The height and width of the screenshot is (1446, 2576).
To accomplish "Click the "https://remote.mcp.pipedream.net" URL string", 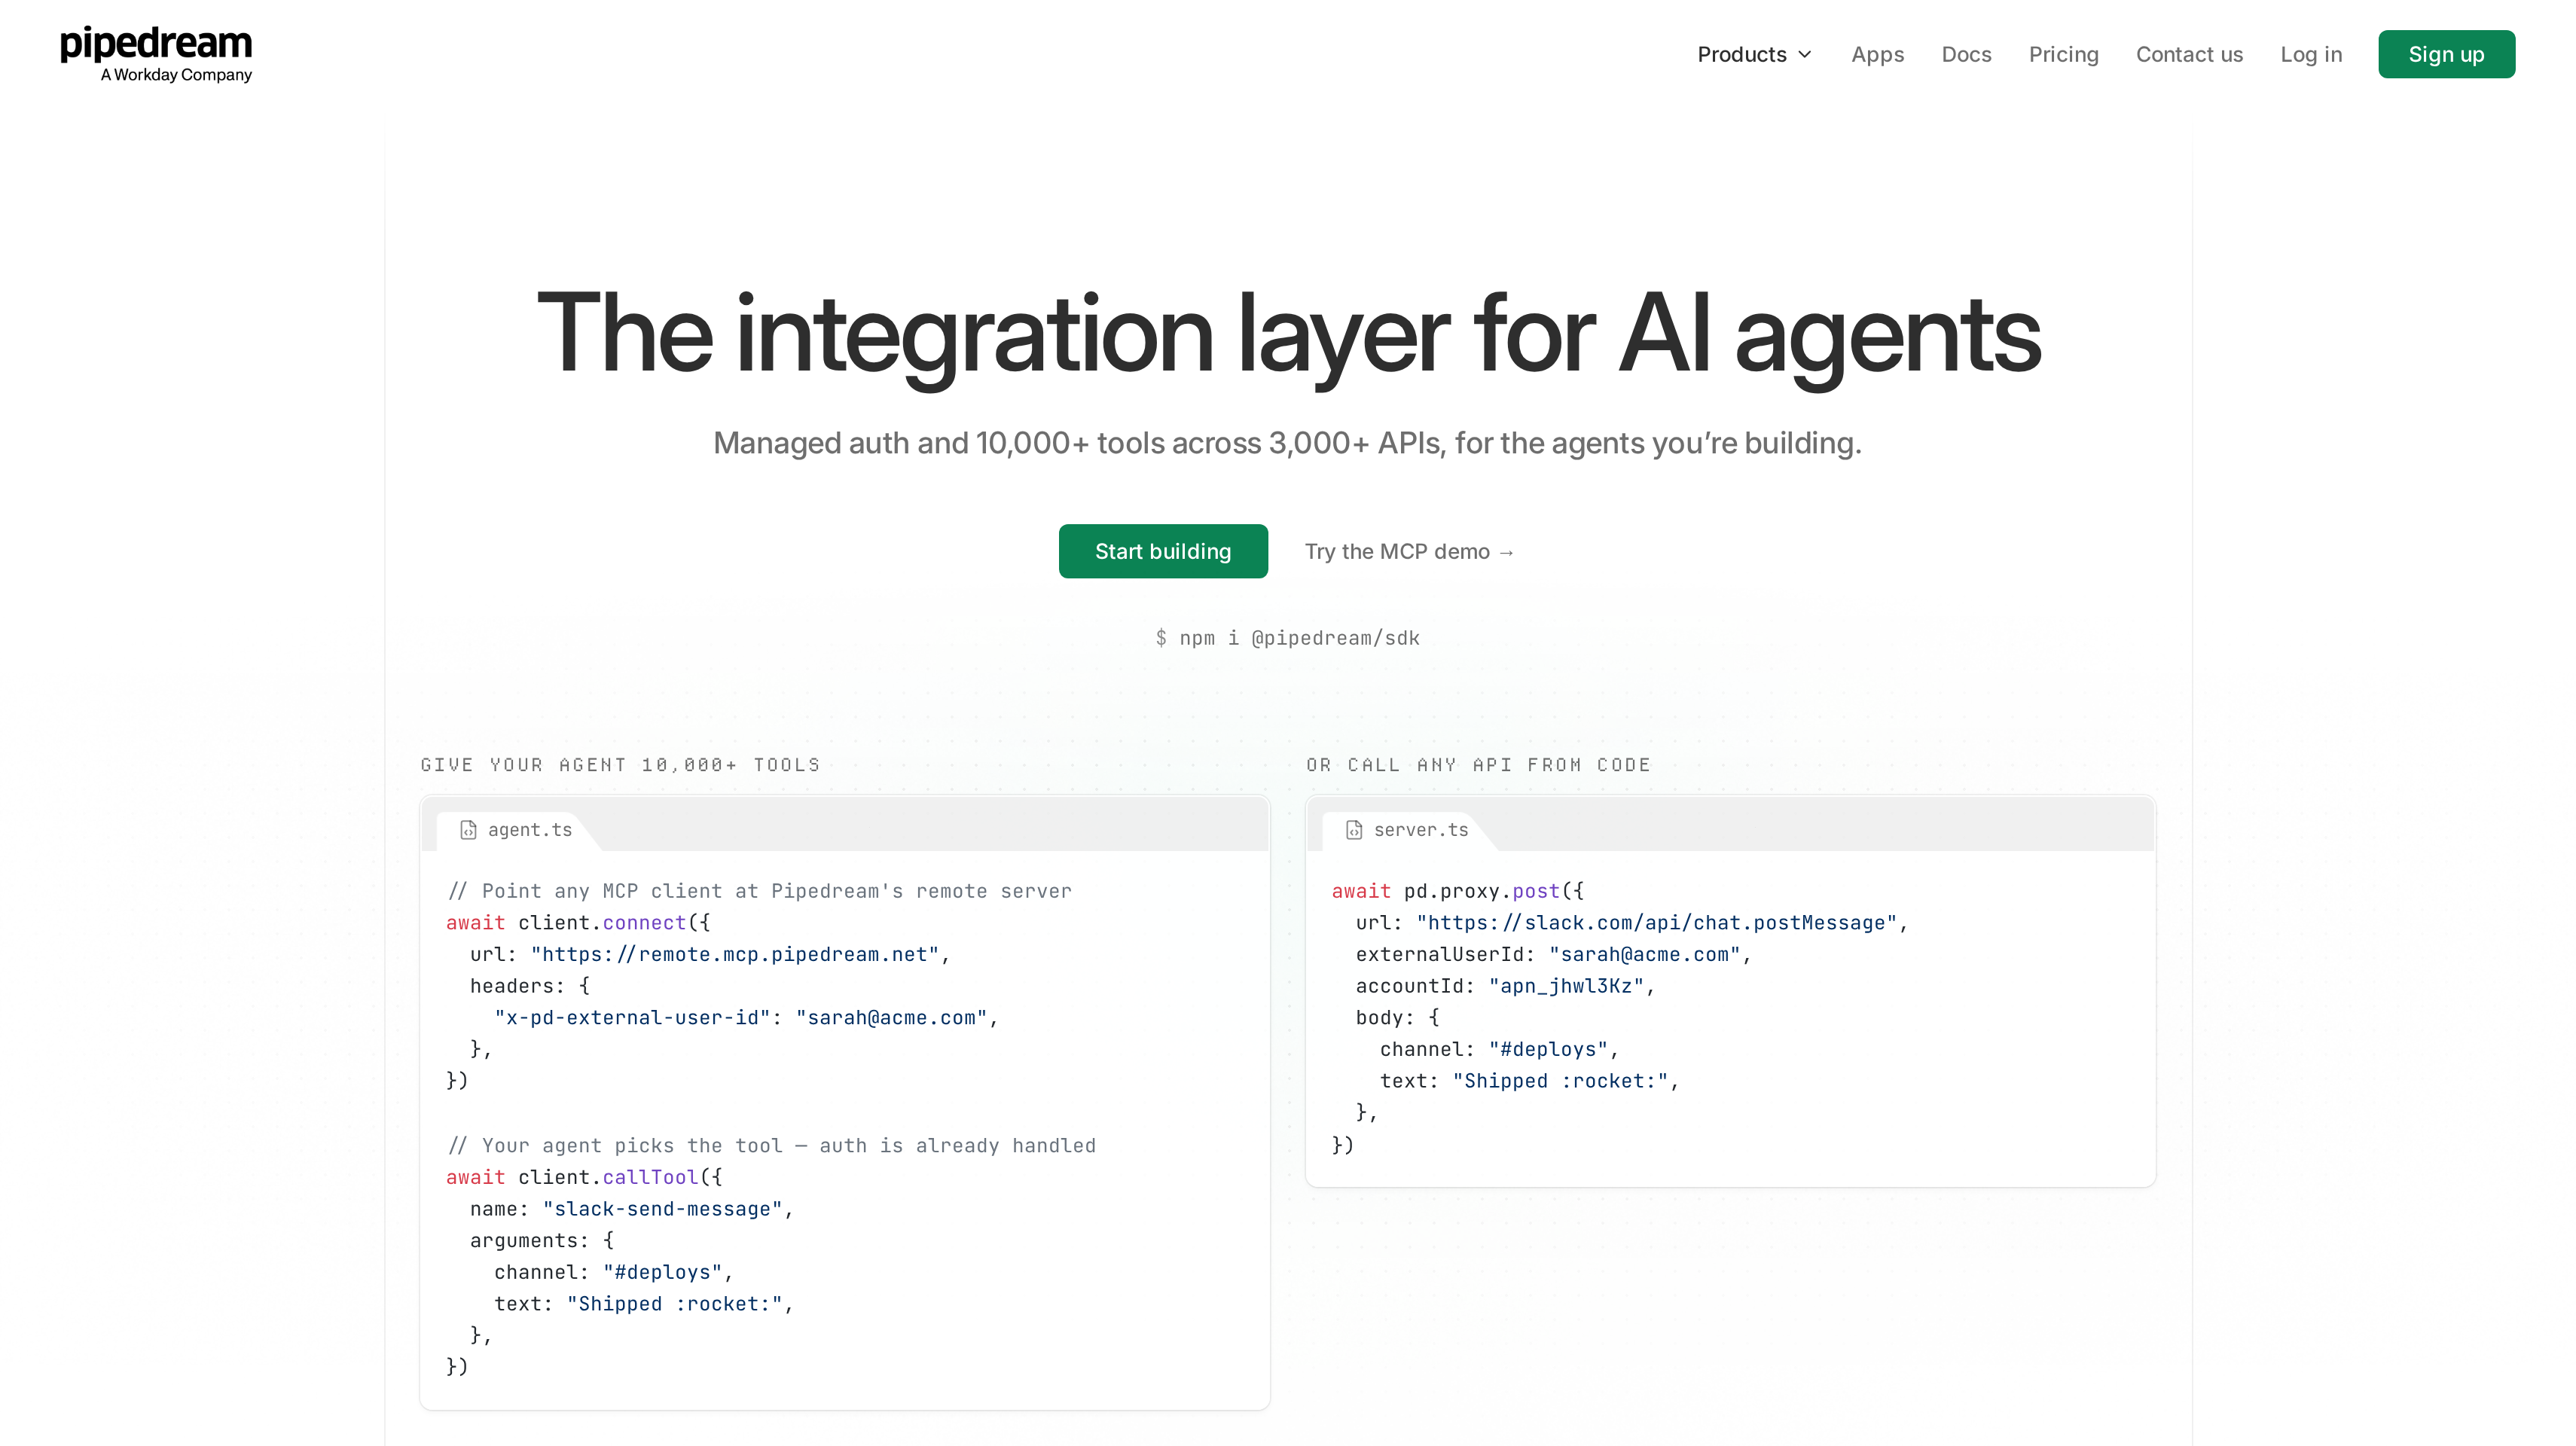I will 734,954.
